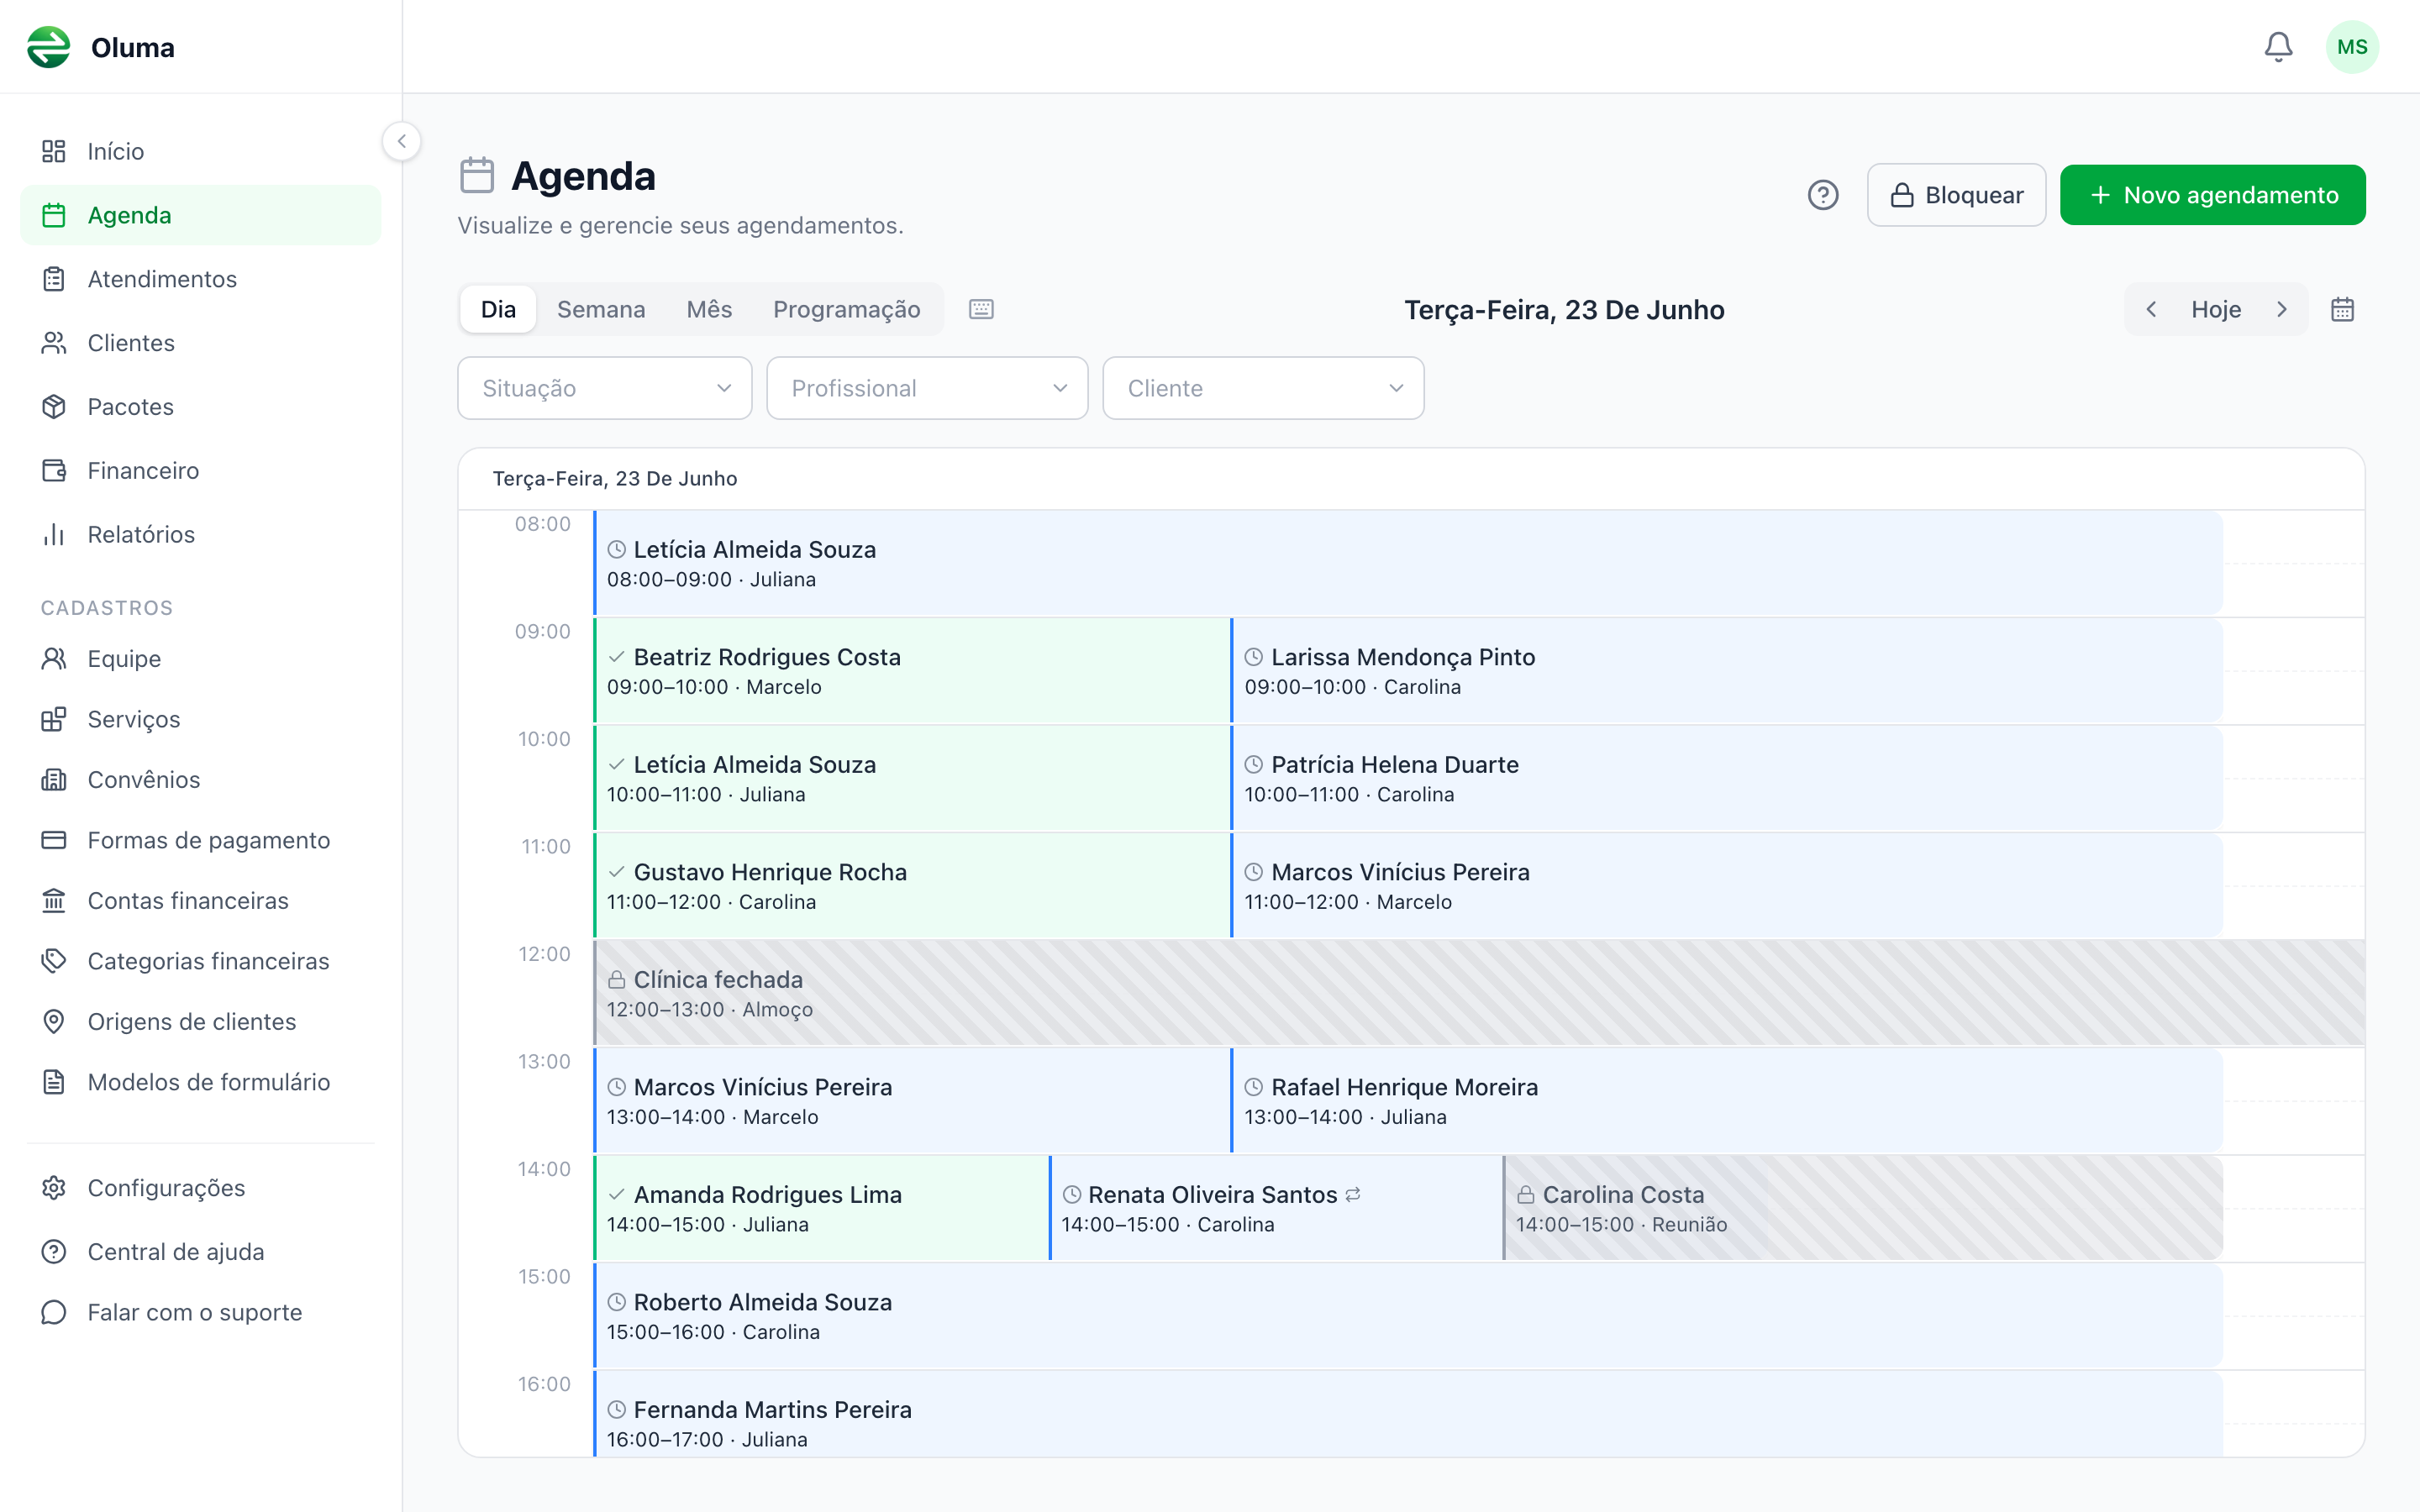Open Roberto Almeida Souza appointment
Image resolution: width=2420 pixels, height=1512 pixels.
point(1408,1316)
